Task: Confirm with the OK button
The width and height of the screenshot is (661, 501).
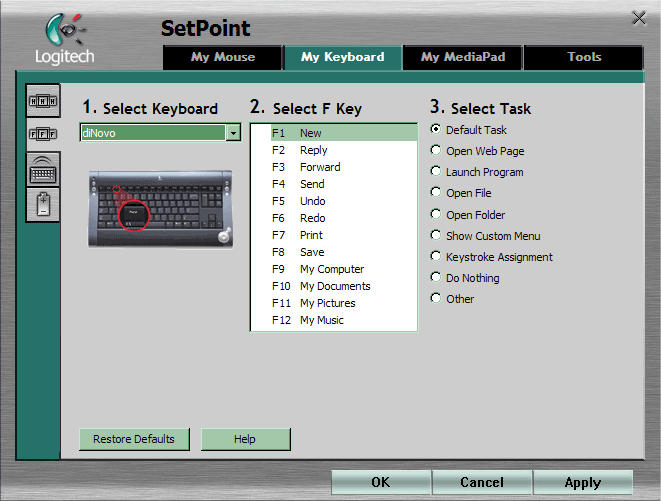Action: 381,482
